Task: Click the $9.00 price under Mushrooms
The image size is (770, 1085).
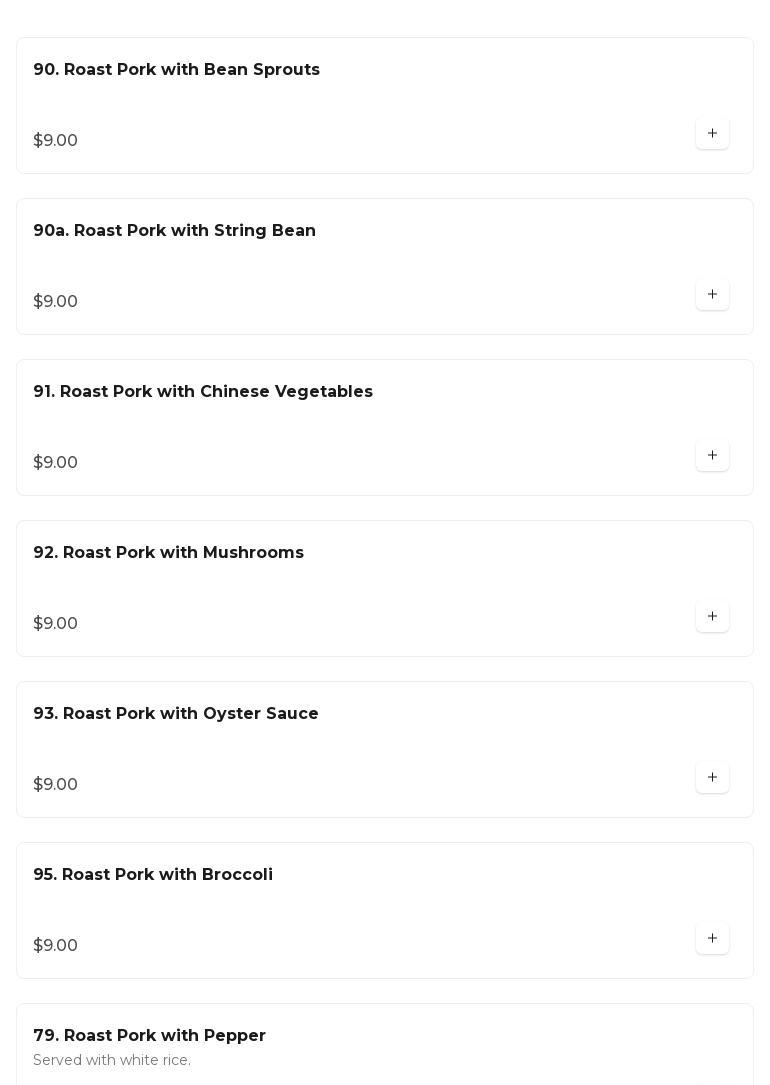Action: [x=55, y=624]
